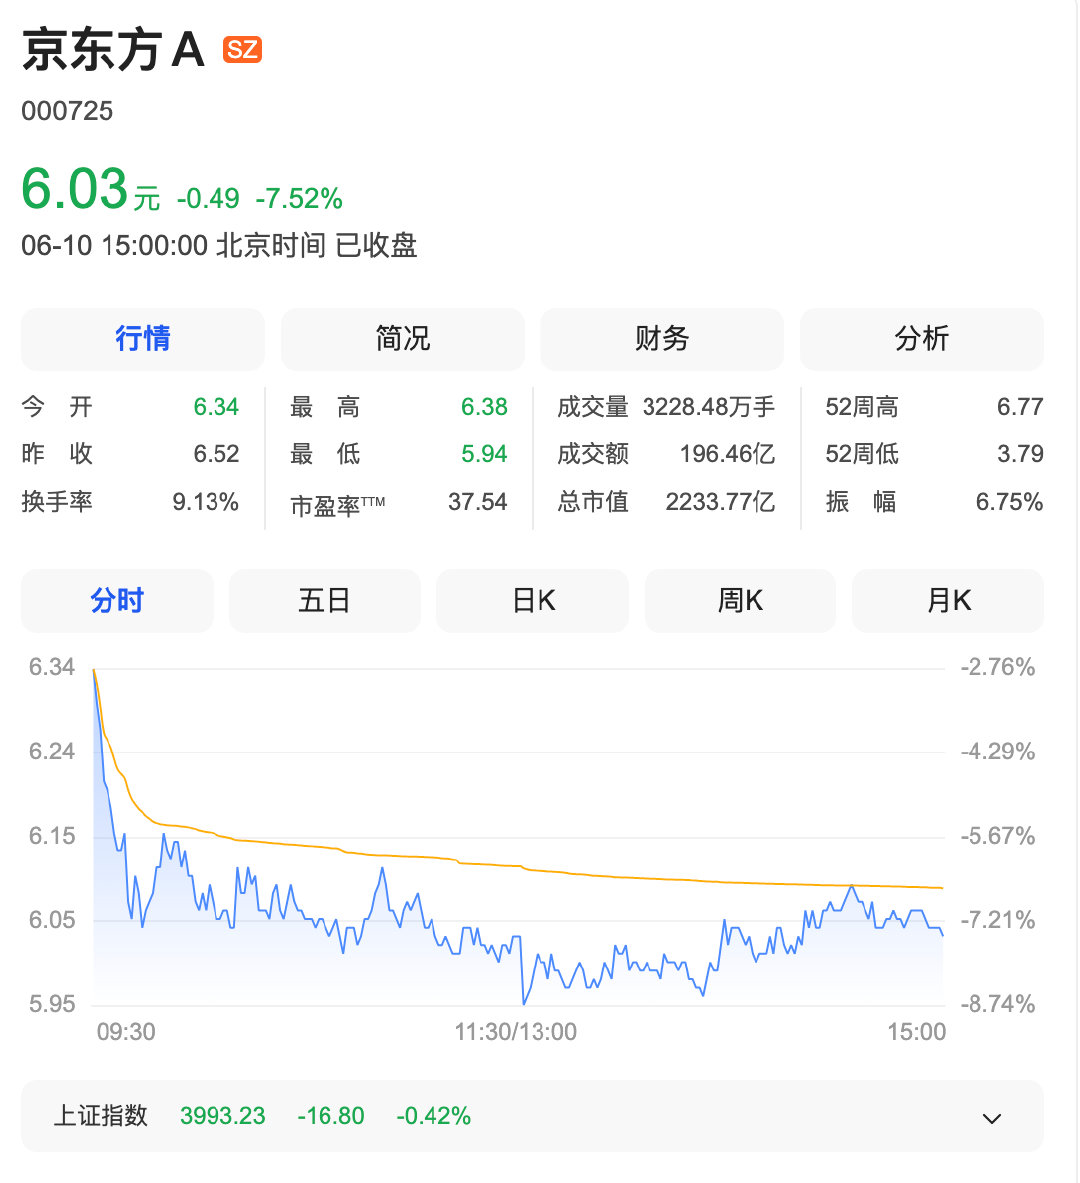
Task: Click the 成交额 value 196.46亿
Action: [728, 453]
